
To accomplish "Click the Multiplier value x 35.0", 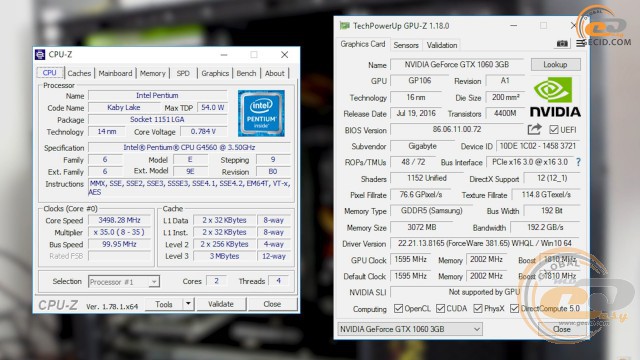I will tap(119, 232).
